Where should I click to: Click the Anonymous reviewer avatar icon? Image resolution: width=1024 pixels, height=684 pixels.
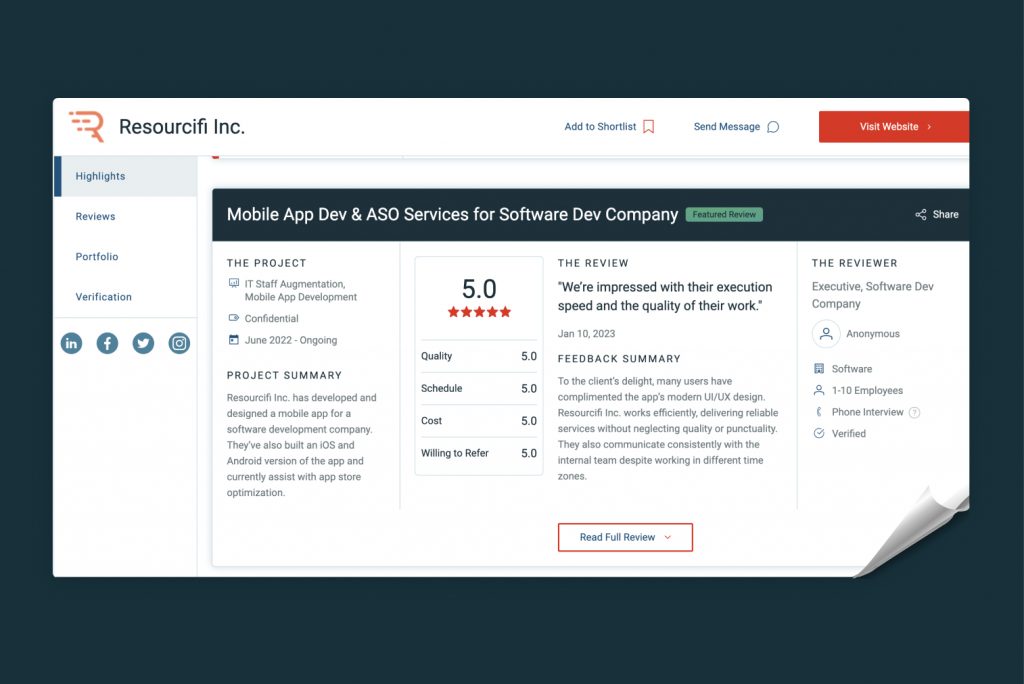(x=826, y=334)
